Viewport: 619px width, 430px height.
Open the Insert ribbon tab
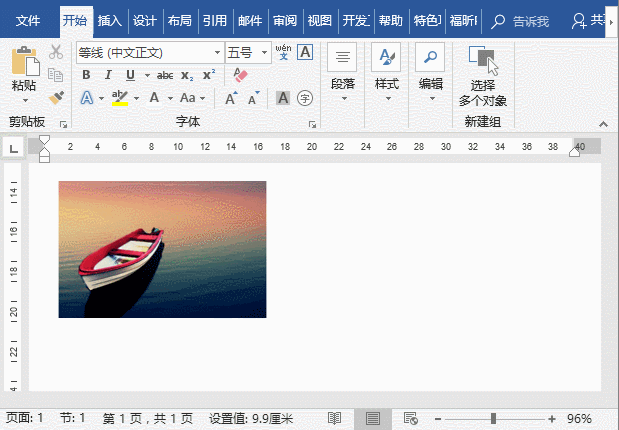[110, 20]
